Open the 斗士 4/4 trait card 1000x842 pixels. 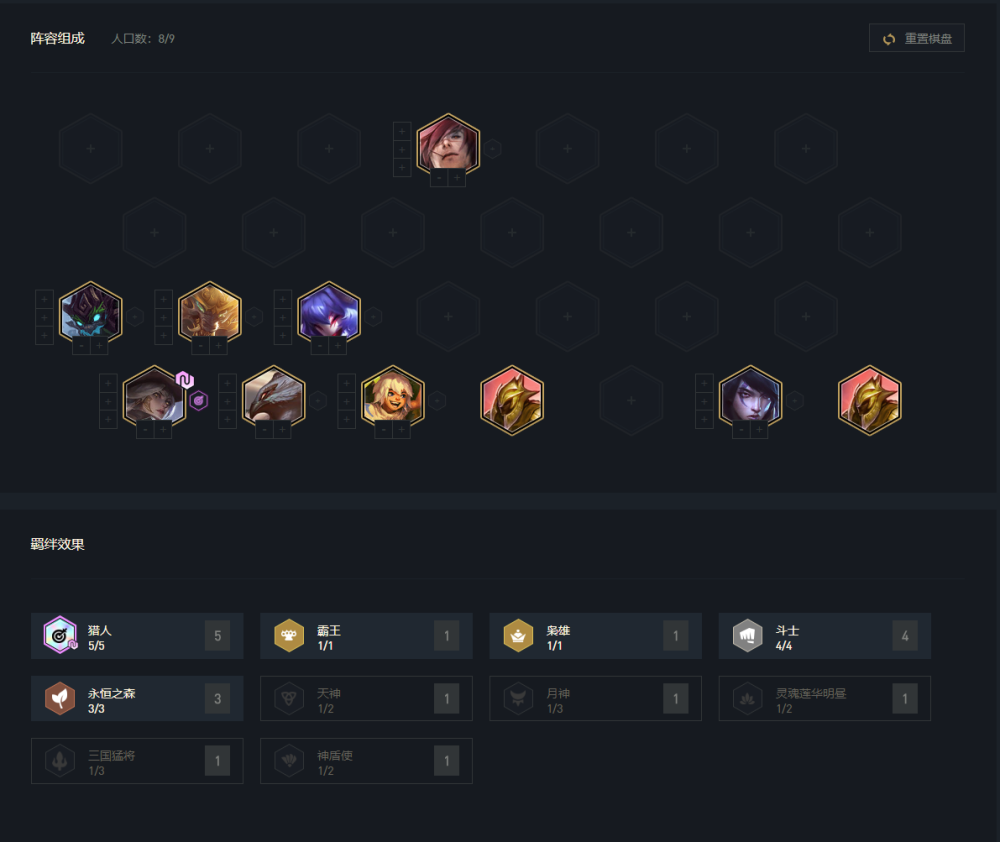pos(825,636)
